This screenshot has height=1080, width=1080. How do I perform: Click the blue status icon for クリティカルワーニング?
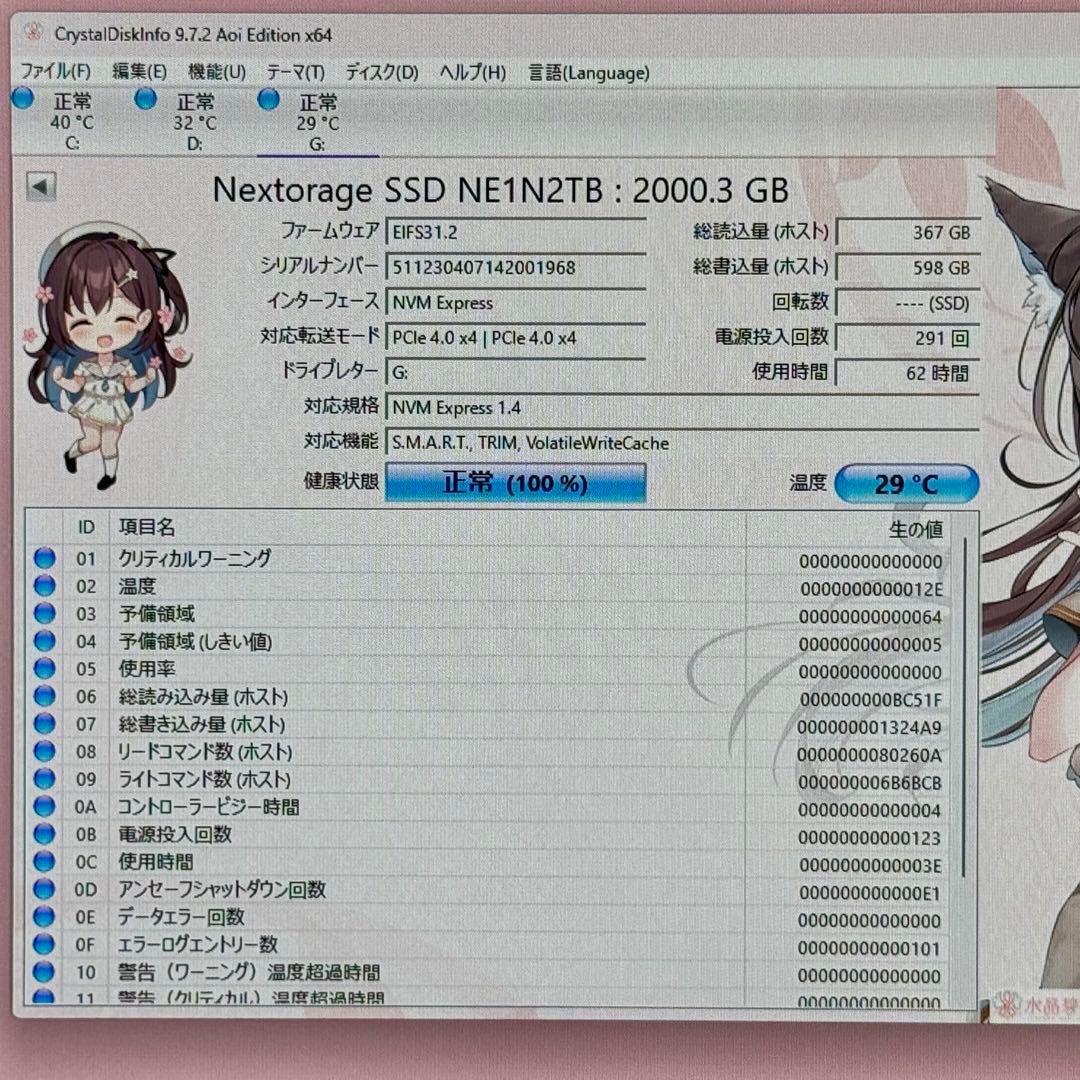tap(45, 557)
